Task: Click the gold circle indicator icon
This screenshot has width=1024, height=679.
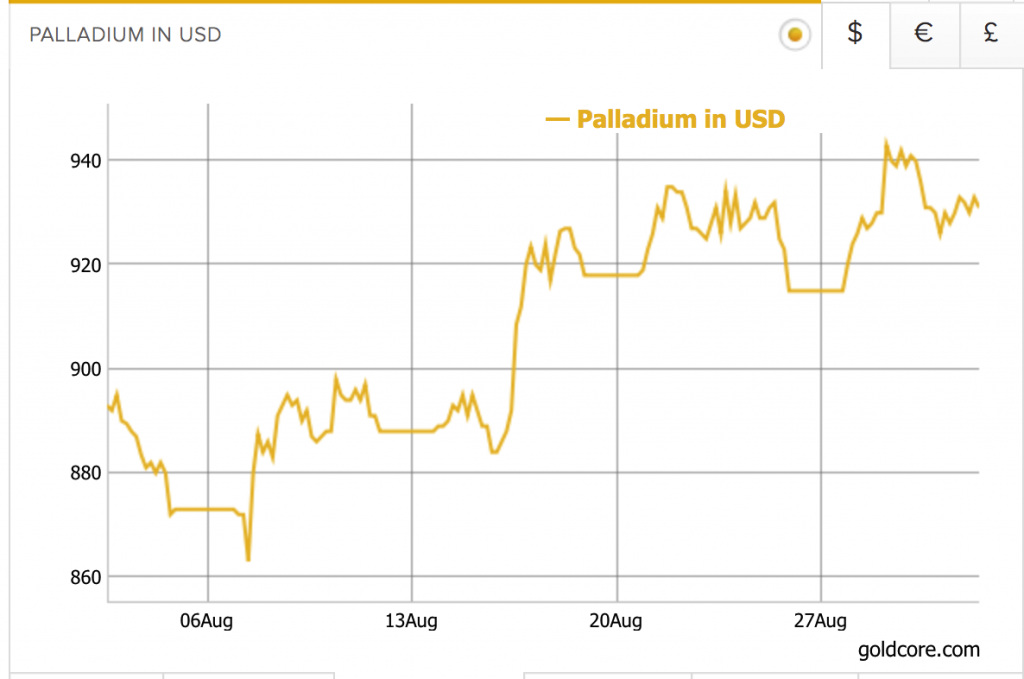Action: pos(794,35)
